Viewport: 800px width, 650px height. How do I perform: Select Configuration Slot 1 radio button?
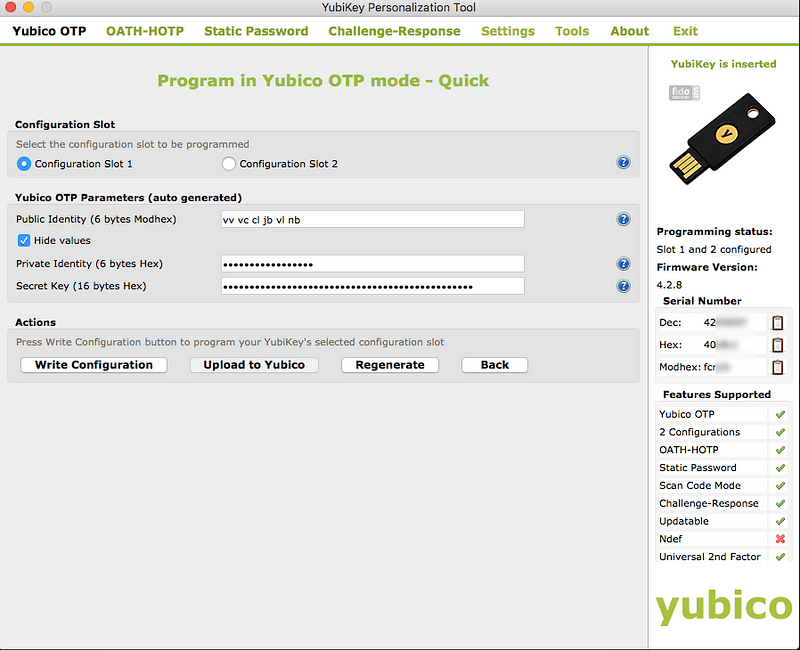click(x=23, y=164)
